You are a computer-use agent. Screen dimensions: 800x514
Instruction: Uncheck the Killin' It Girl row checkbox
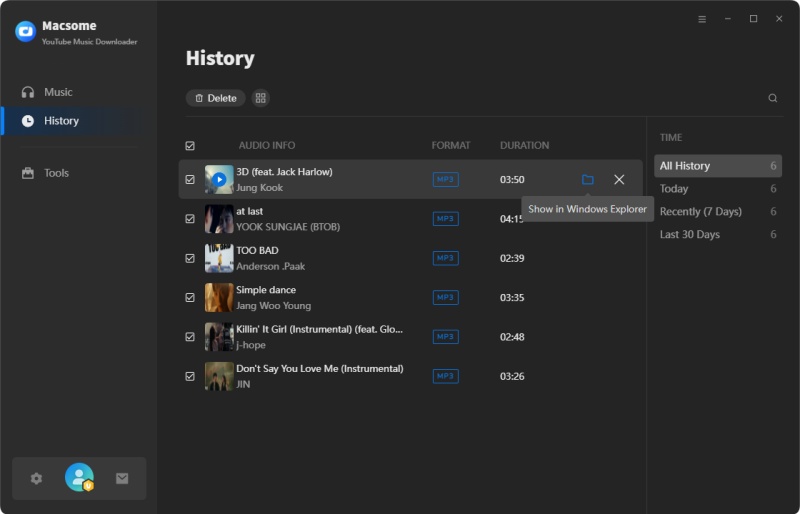tap(190, 337)
